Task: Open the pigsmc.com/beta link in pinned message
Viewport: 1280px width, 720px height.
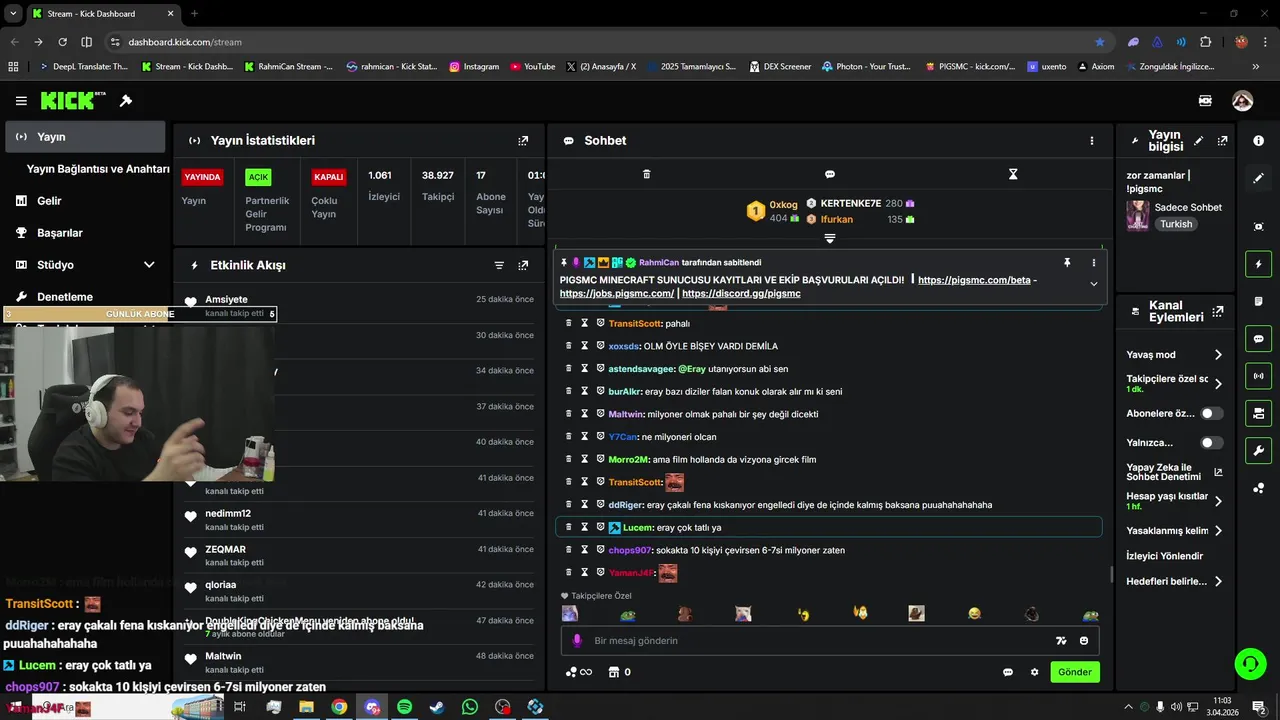Action: point(974,280)
